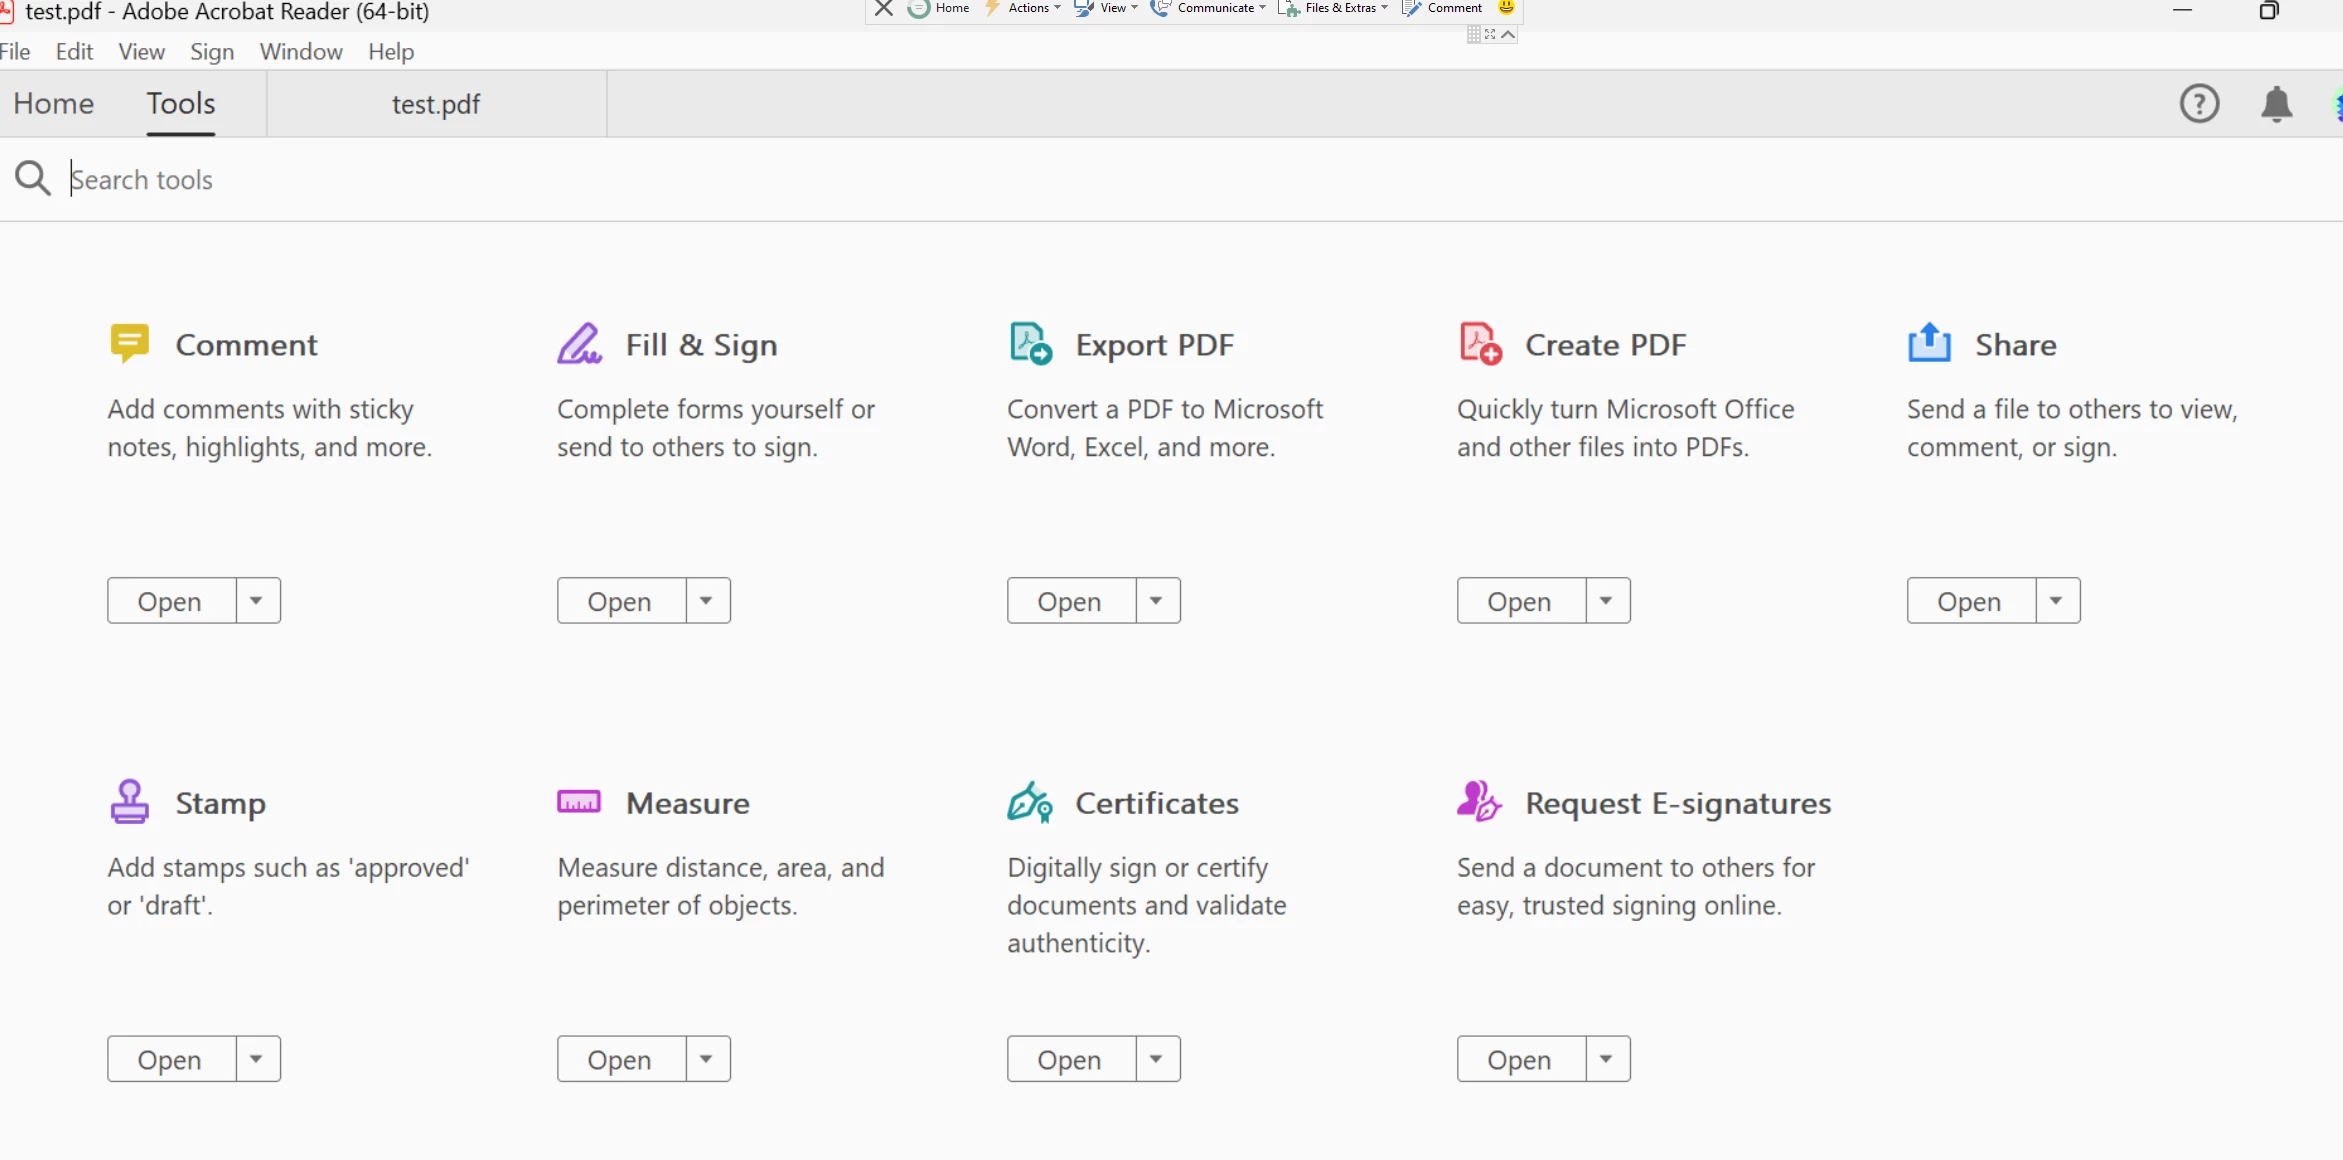Image resolution: width=2343 pixels, height=1160 pixels.
Task: Click the Certificates pen icon
Action: pyautogui.click(x=1030, y=802)
